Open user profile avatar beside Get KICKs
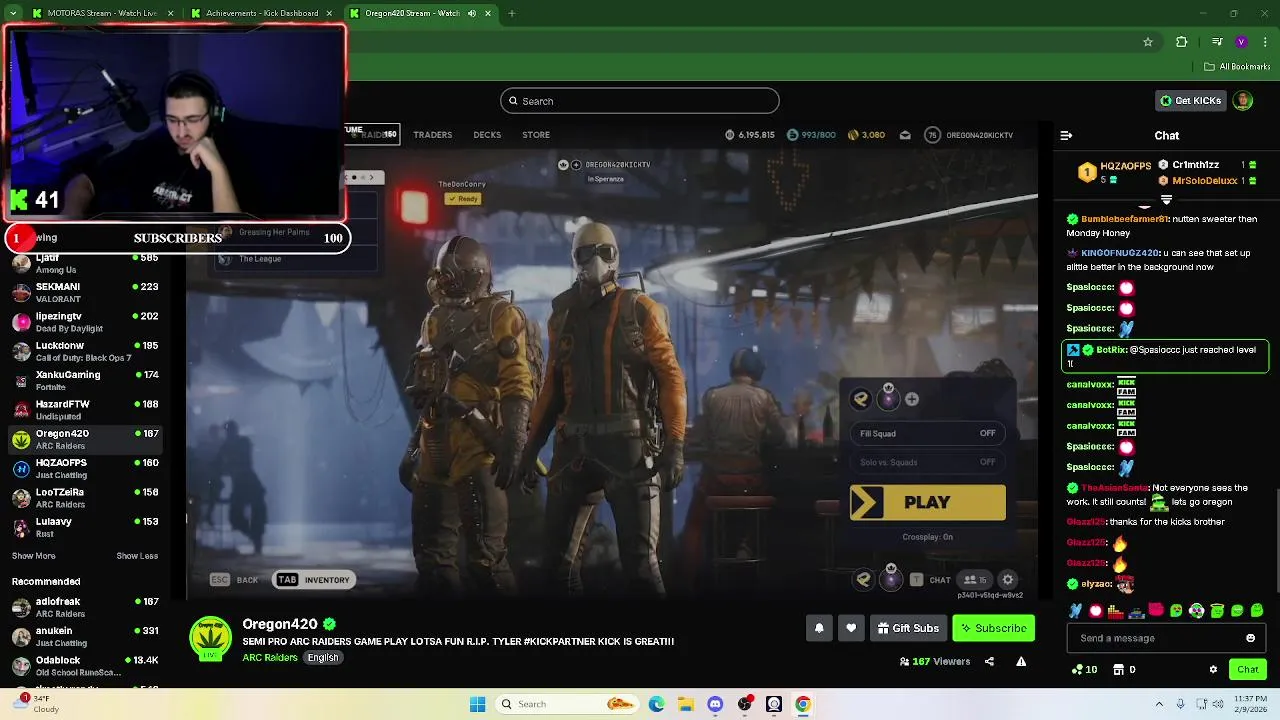 tap(1243, 100)
